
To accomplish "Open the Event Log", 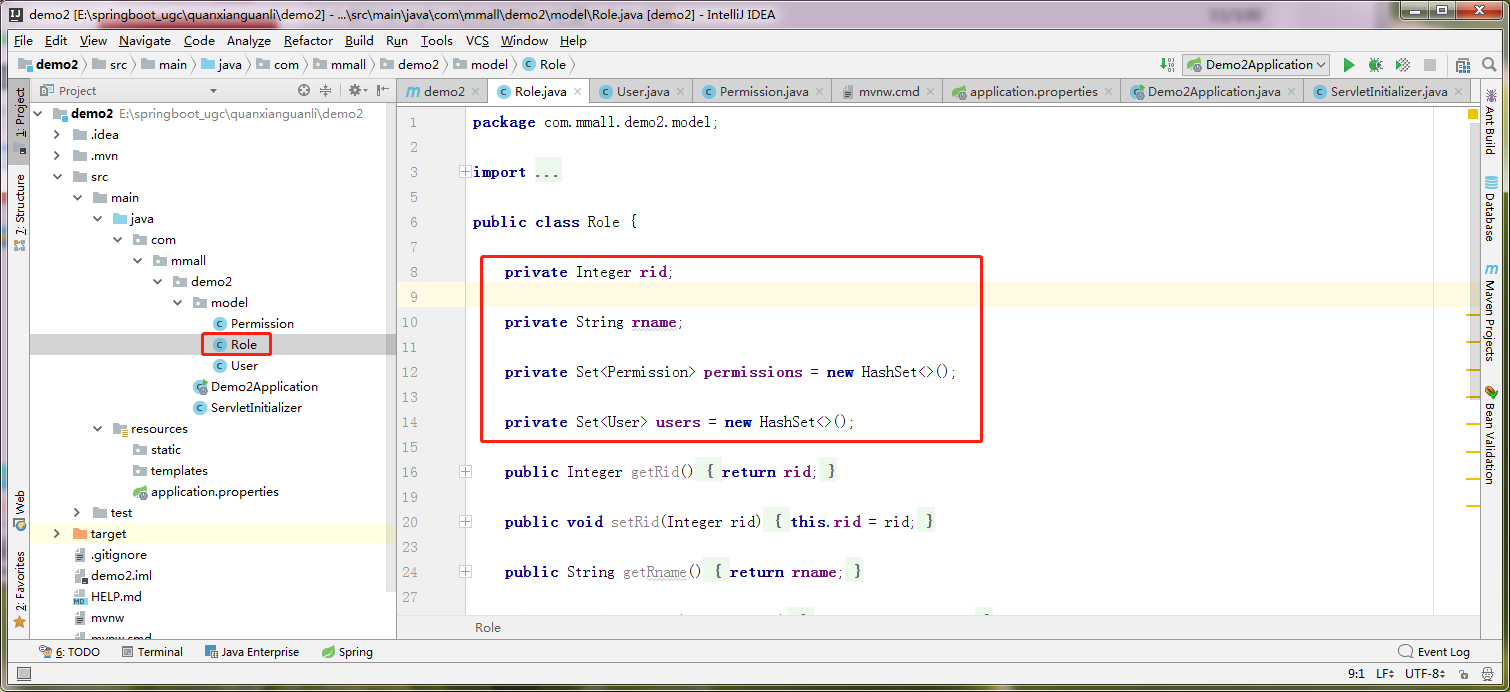I will click(1434, 652).
